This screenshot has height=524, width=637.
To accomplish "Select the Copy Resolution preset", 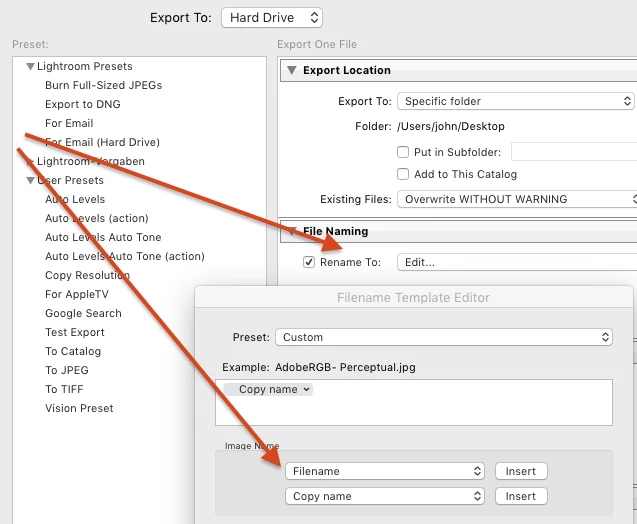I will click(x=87, y=275).
